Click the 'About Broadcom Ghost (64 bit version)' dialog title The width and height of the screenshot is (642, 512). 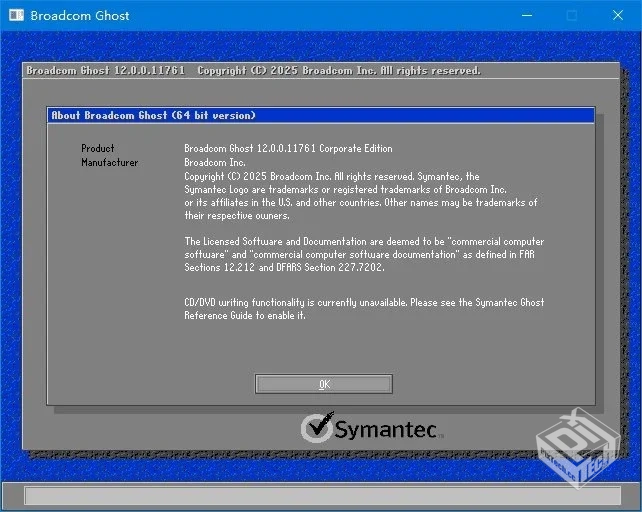click(x=154, y=116)
